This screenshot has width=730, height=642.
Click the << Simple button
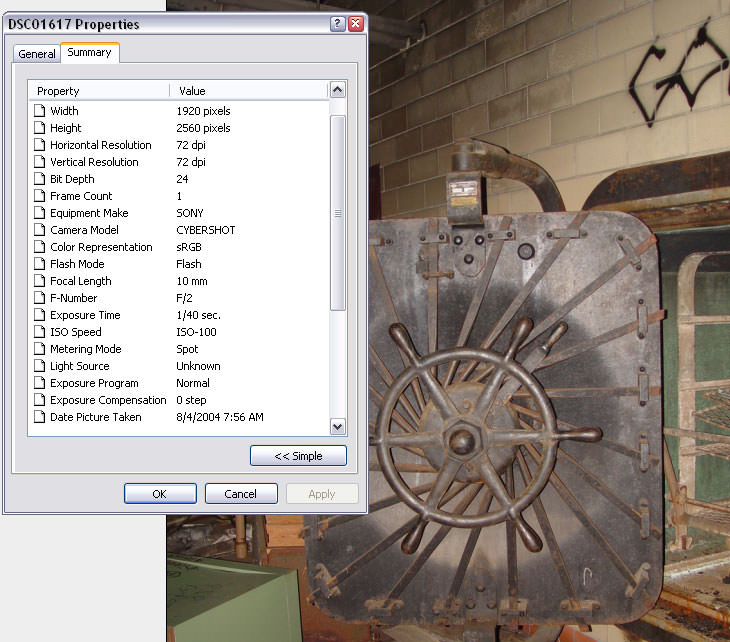pyautogui.click(x=298, y=456)
